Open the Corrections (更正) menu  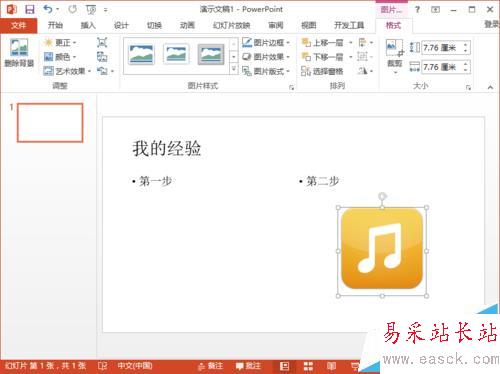tap(60, 43)
